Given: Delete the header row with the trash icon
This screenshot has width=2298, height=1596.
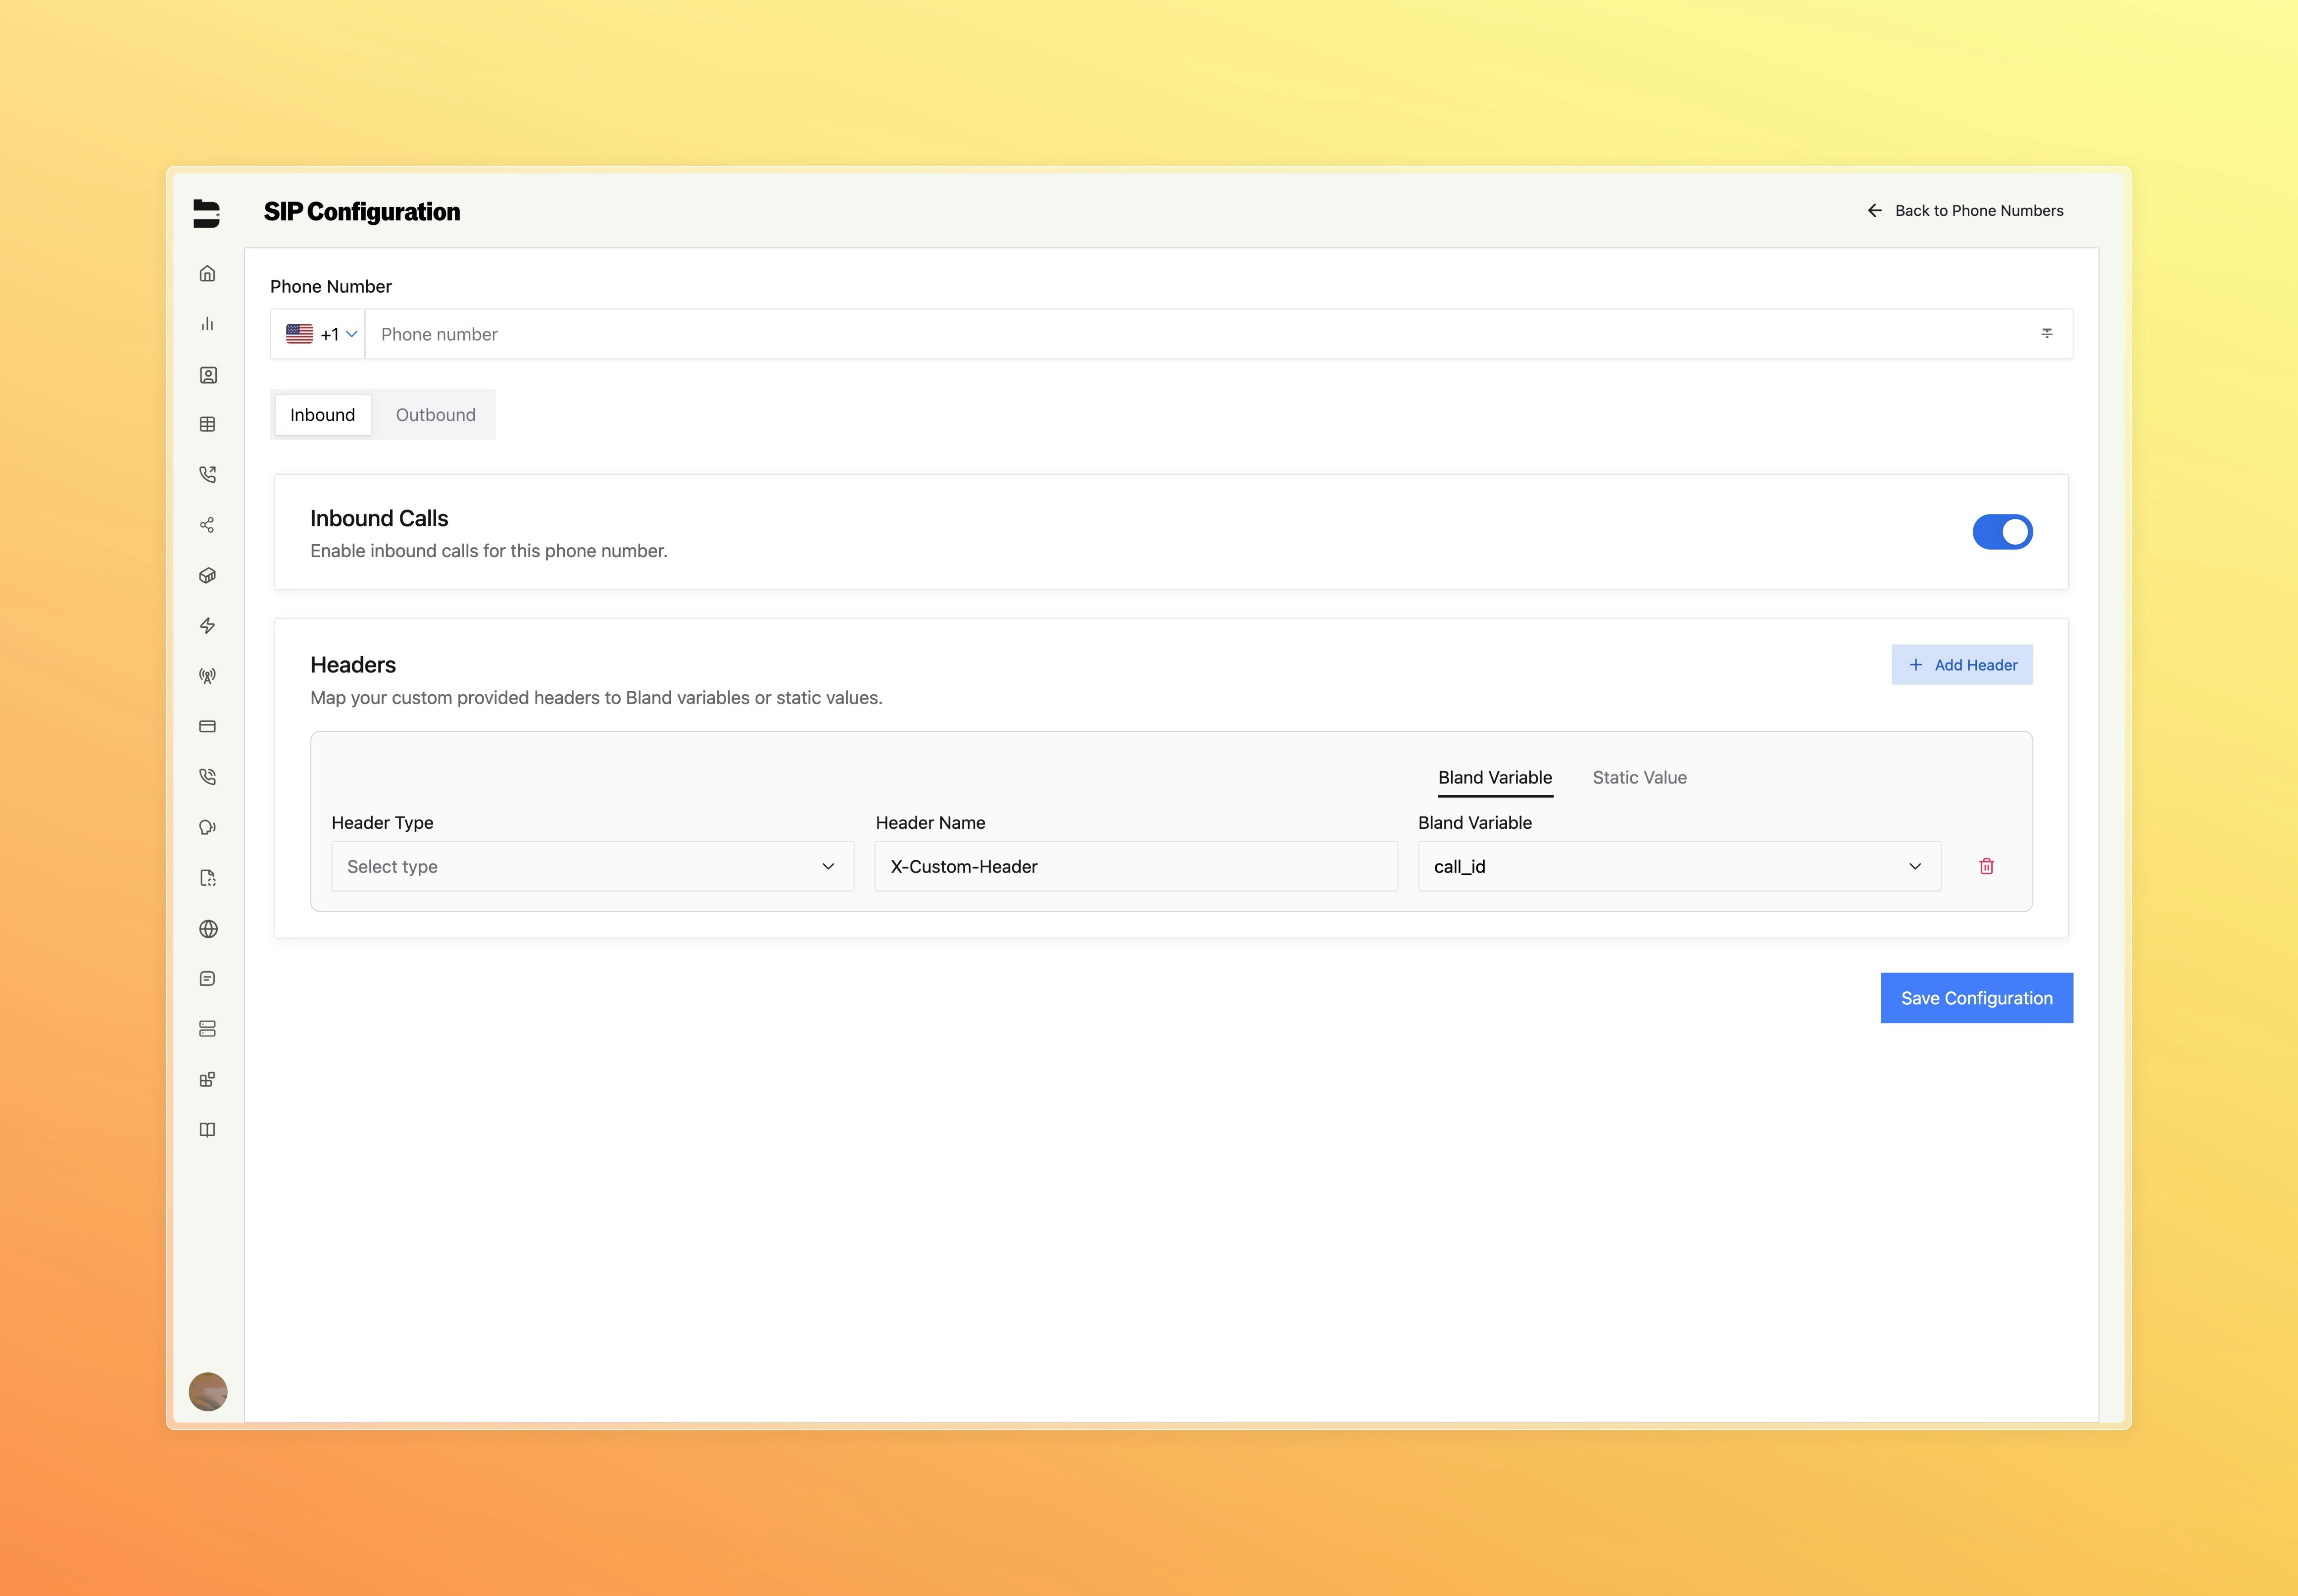Looking at the screenshot, I should pyautogui.click(x=1986, y=866).
